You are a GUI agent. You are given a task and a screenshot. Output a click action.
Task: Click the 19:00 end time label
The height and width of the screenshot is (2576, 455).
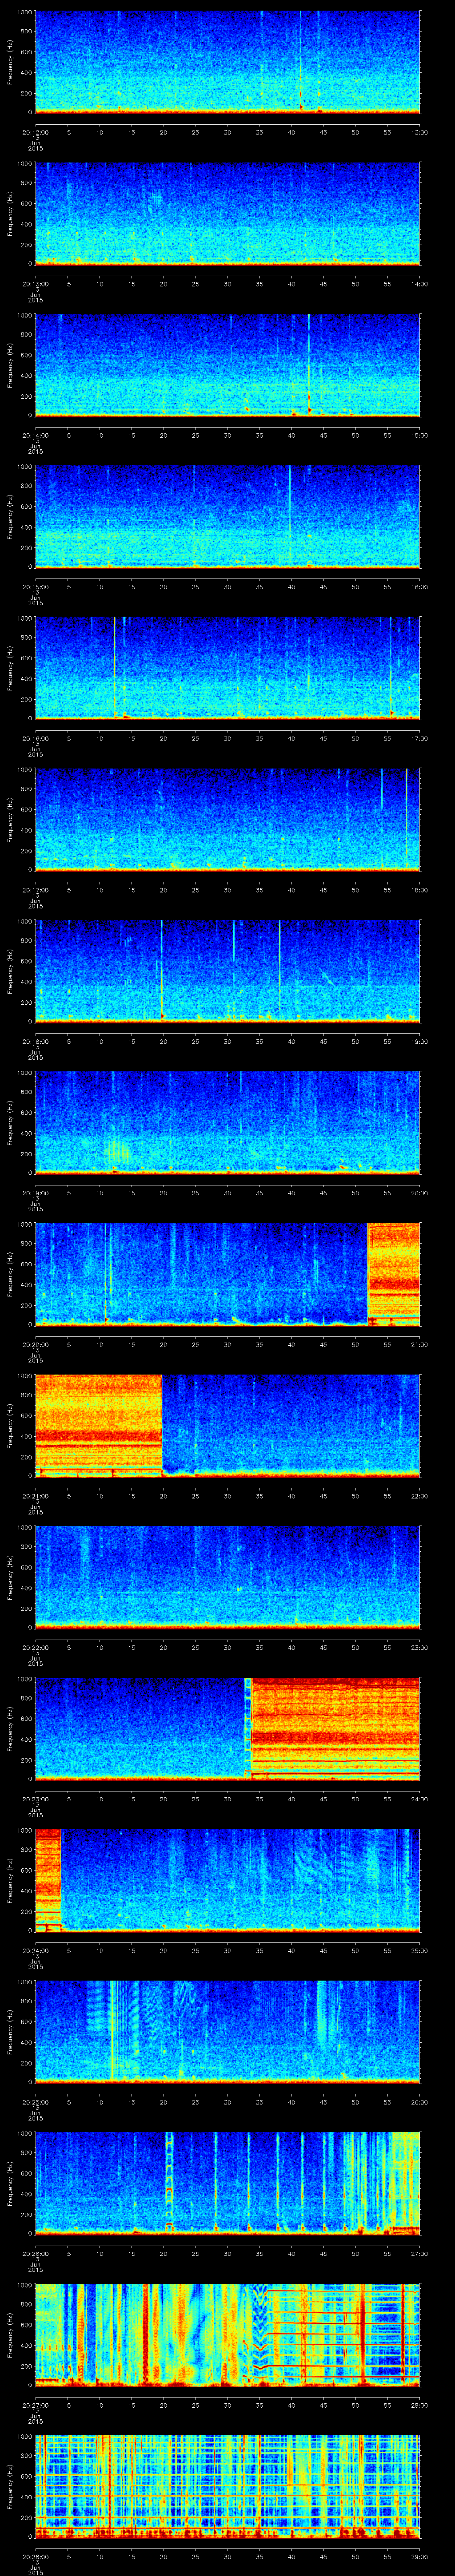click(x=419, y=1041)
